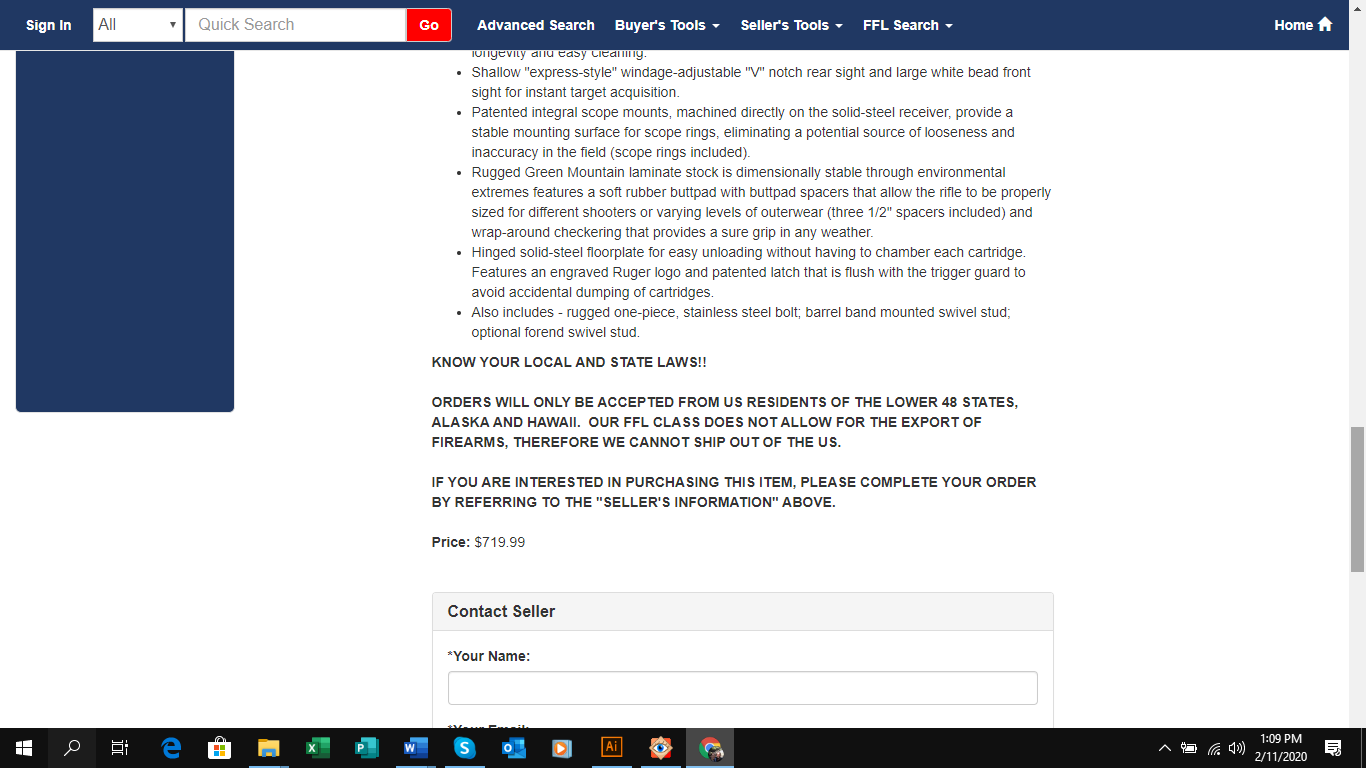Expand the All category dropdown
This screenshot has width=1366, height=768.
click(x=138, y=25)
